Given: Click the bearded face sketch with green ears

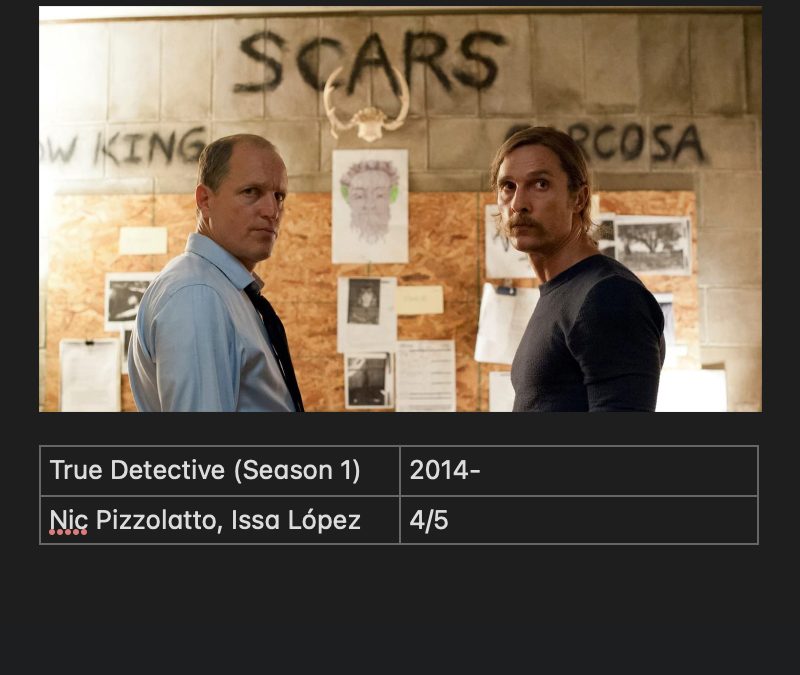Looking at the screenshot, I should point(370,206).
